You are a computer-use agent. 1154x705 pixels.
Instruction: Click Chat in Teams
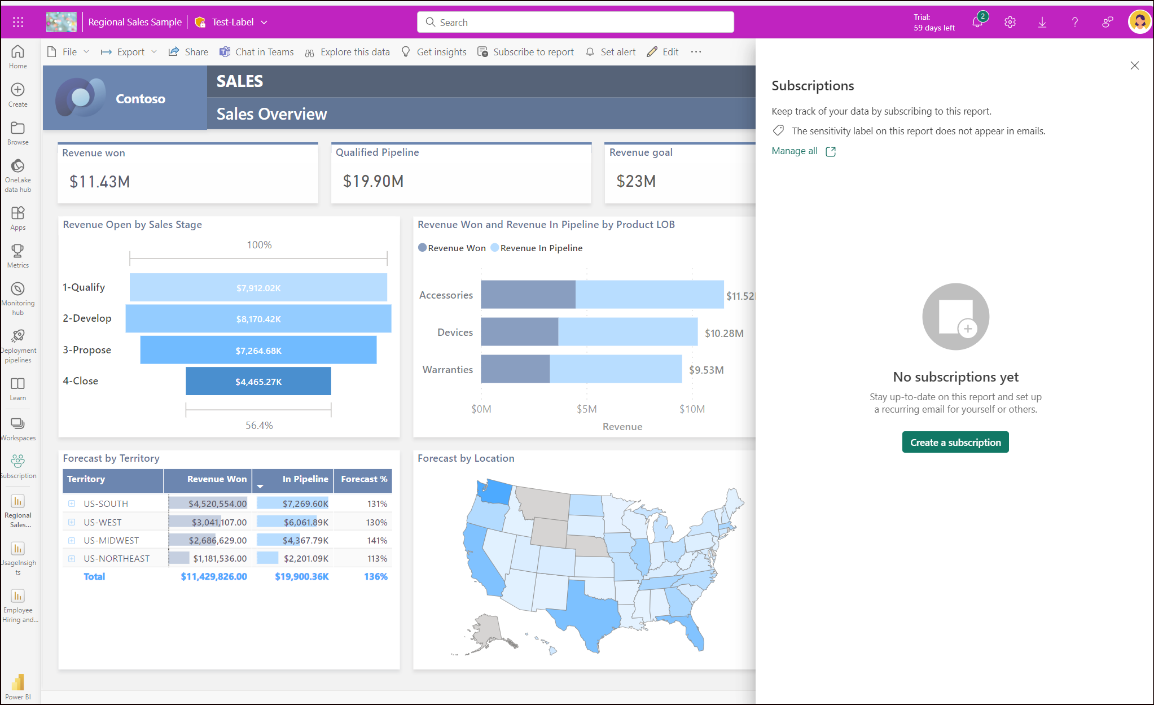click(256, 52)
